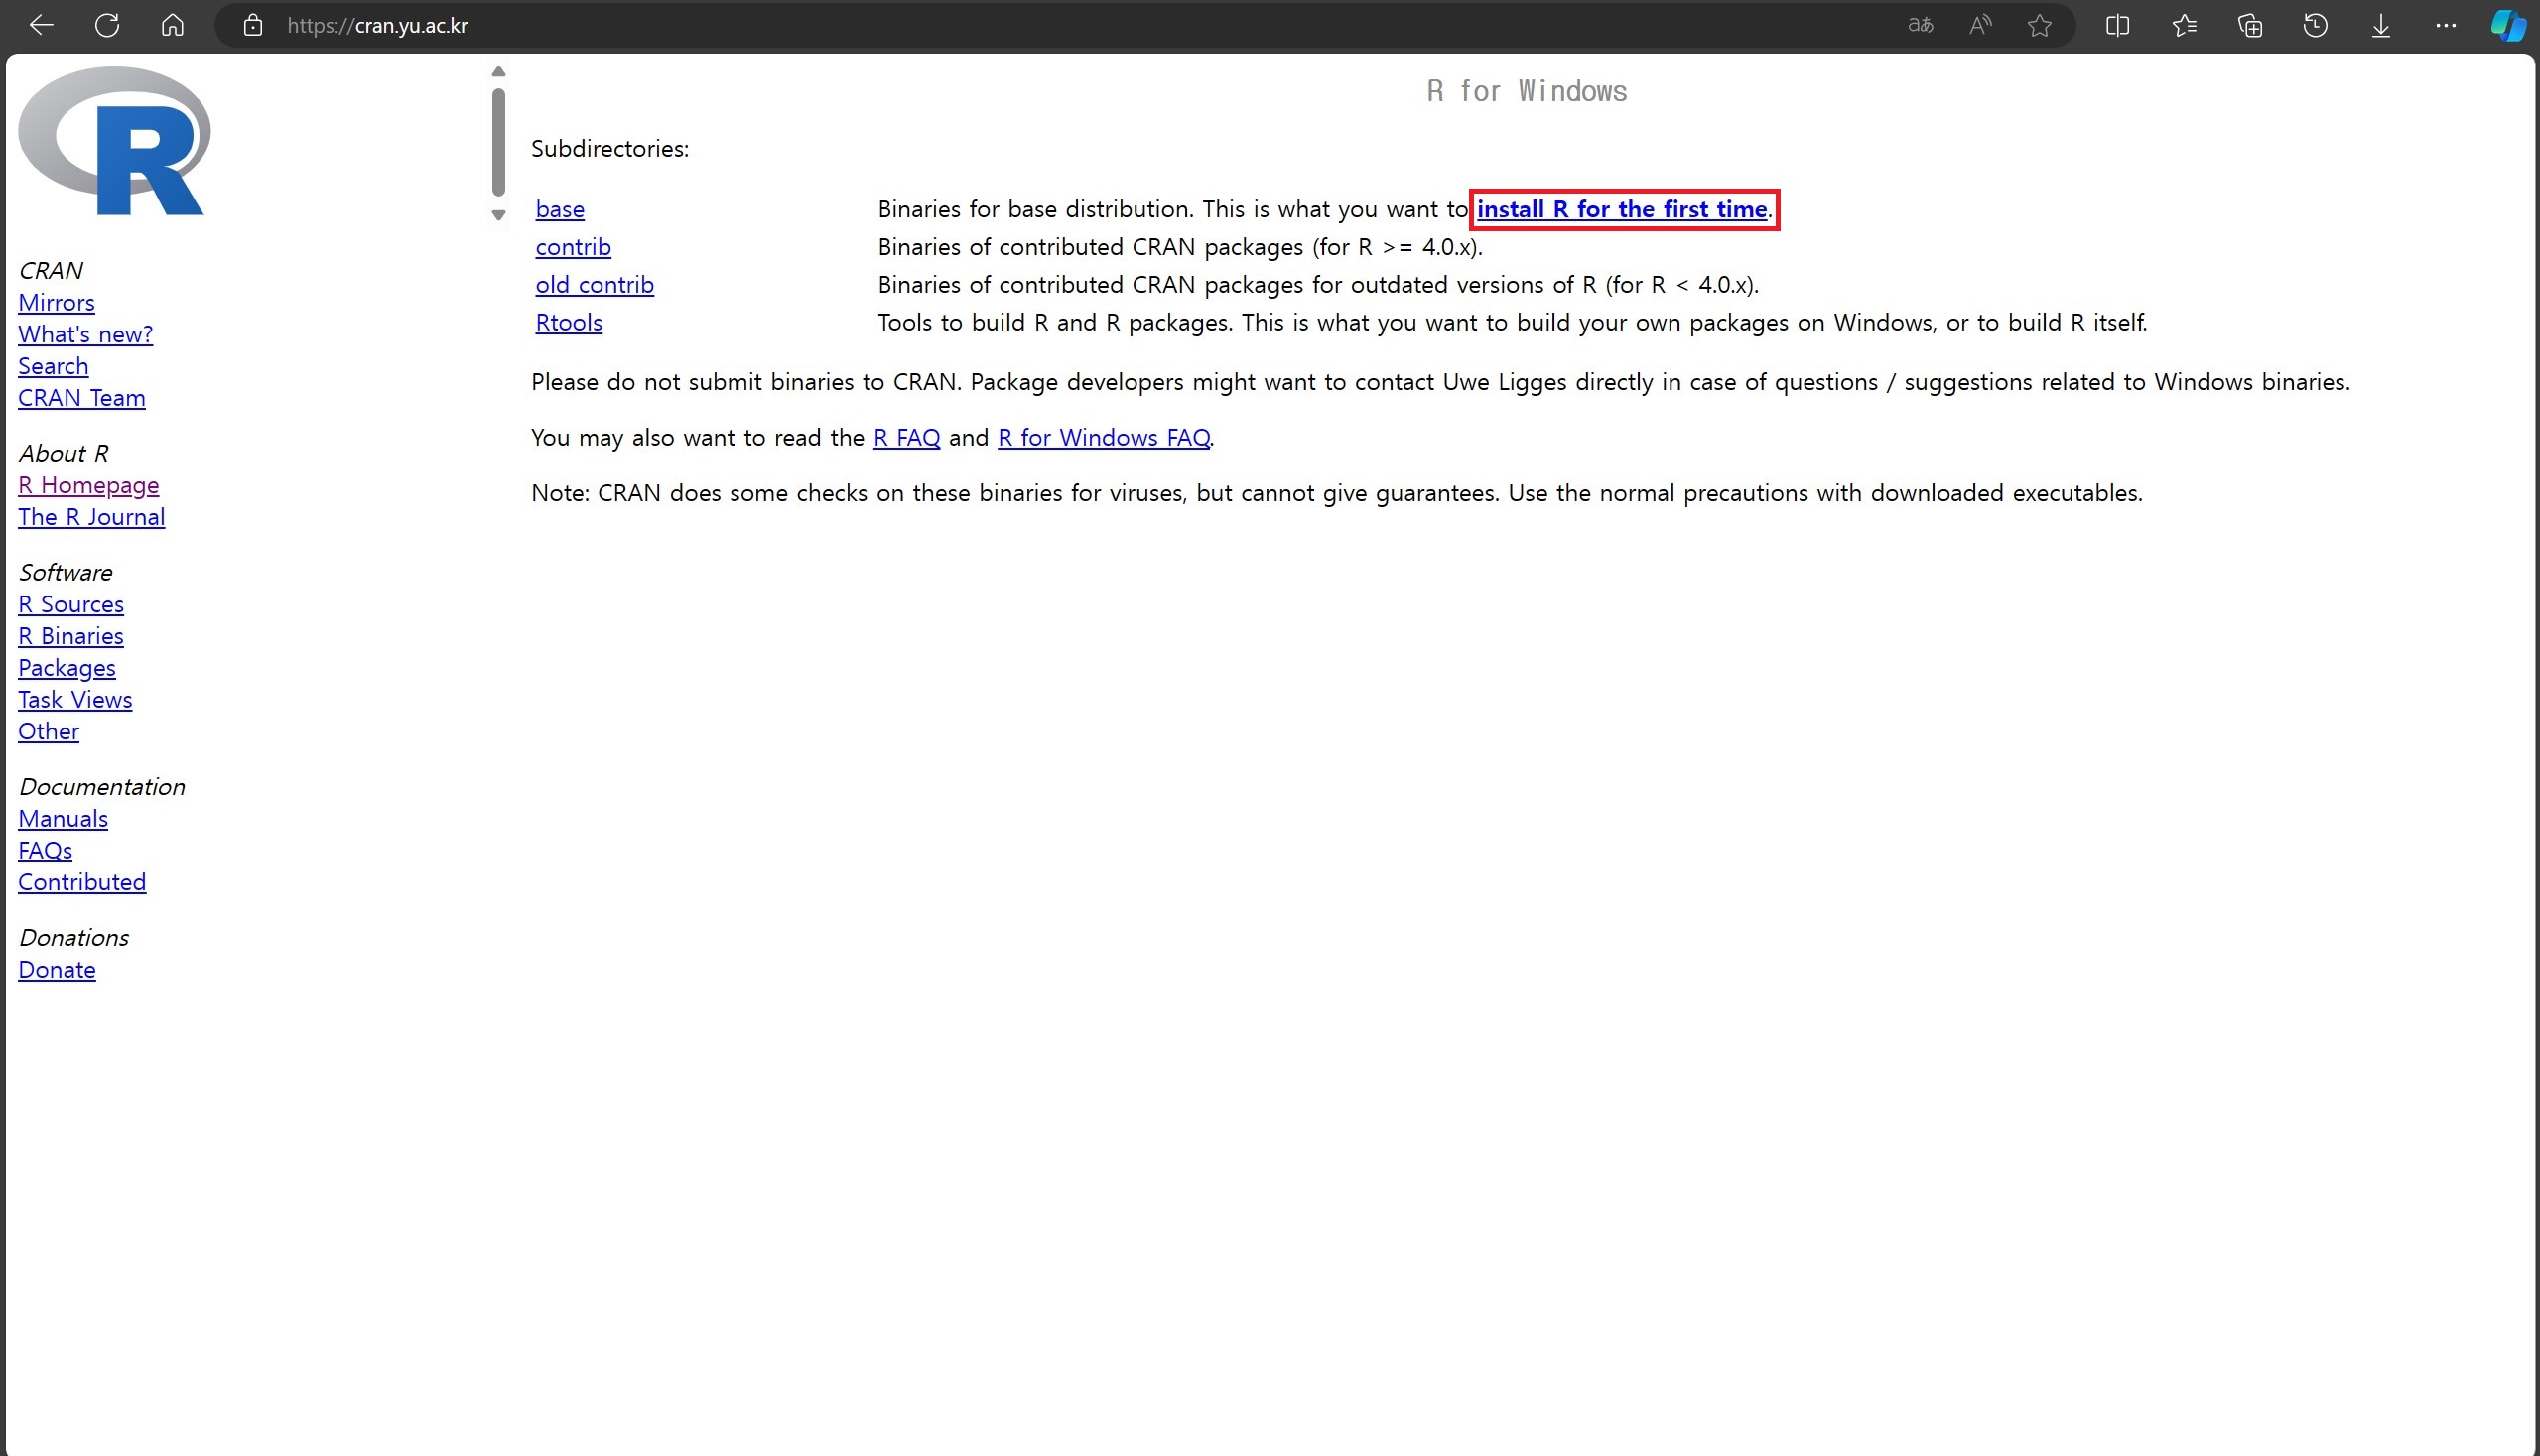Click the translate page icon
The height and width of the screenshot is (1456, 2540).
[x=1919, y=25]
